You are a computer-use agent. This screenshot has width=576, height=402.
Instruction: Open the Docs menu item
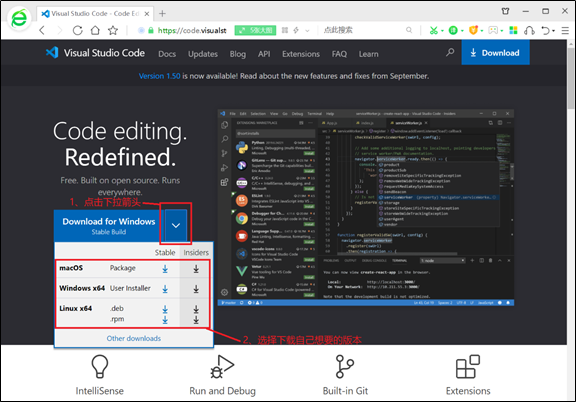click(167, 54)
